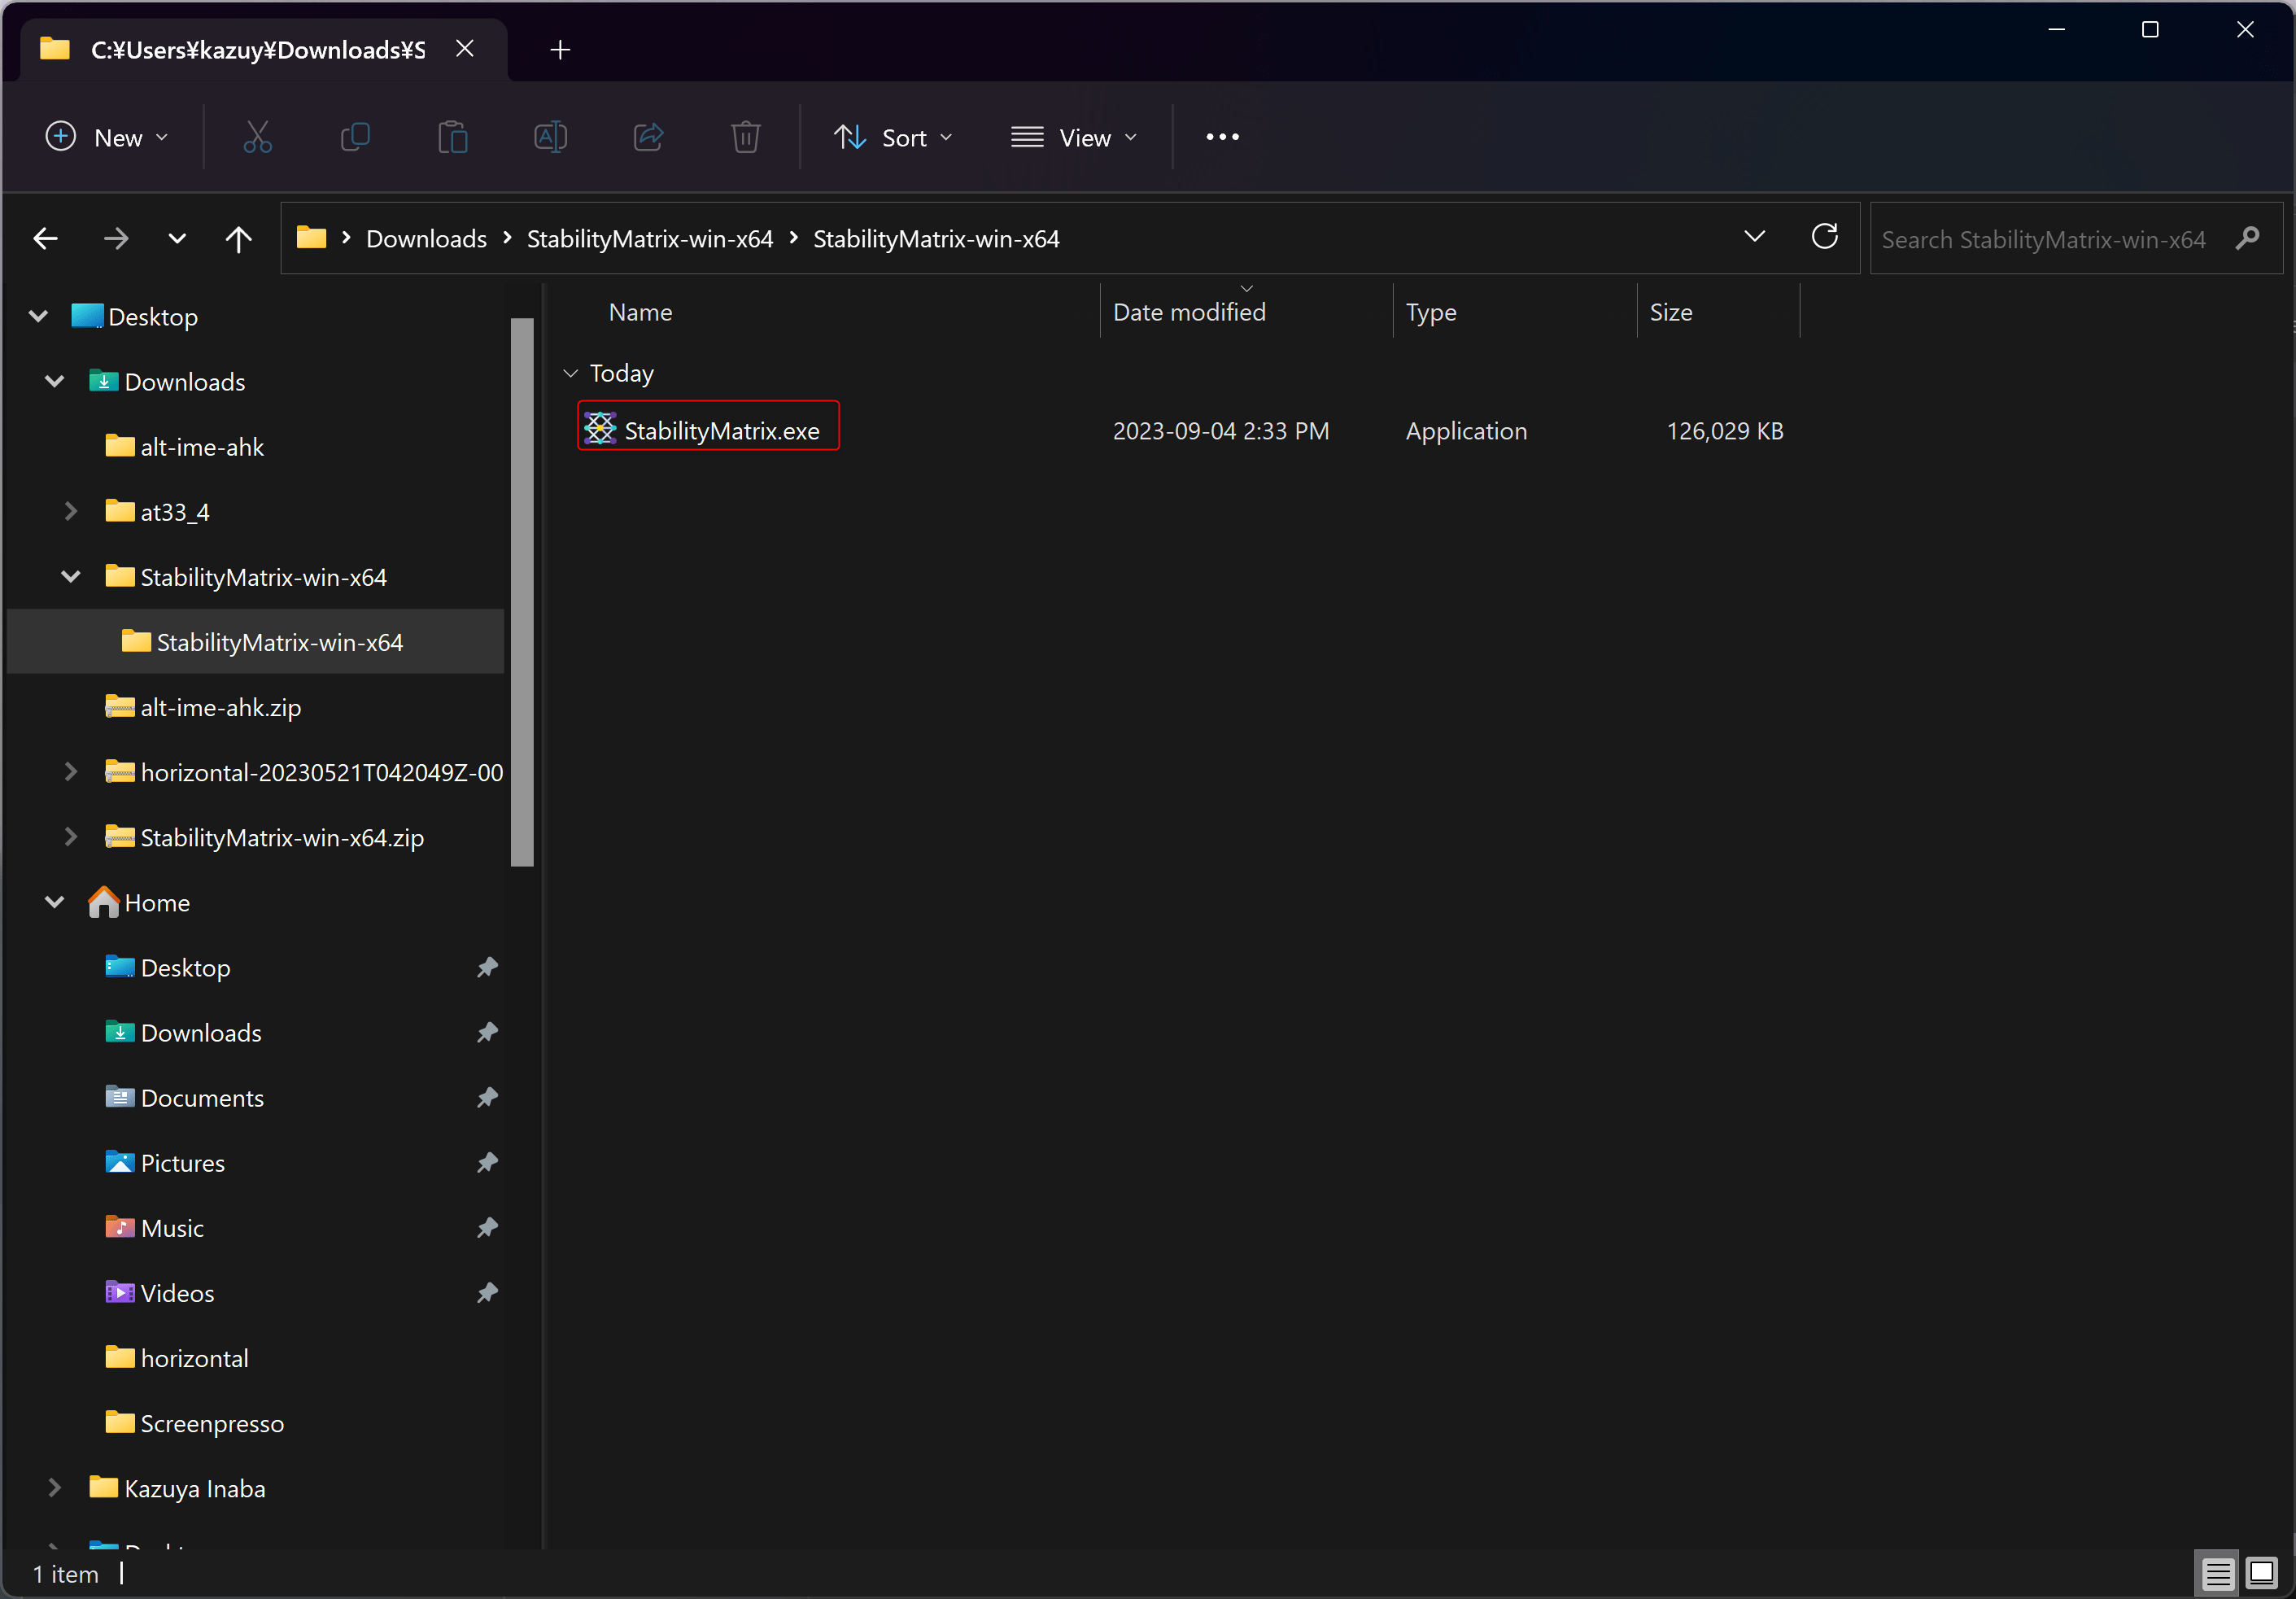Viewport: 2296px width, 1599px height.
Task: Open the View menu
Action: [1073, 137]
